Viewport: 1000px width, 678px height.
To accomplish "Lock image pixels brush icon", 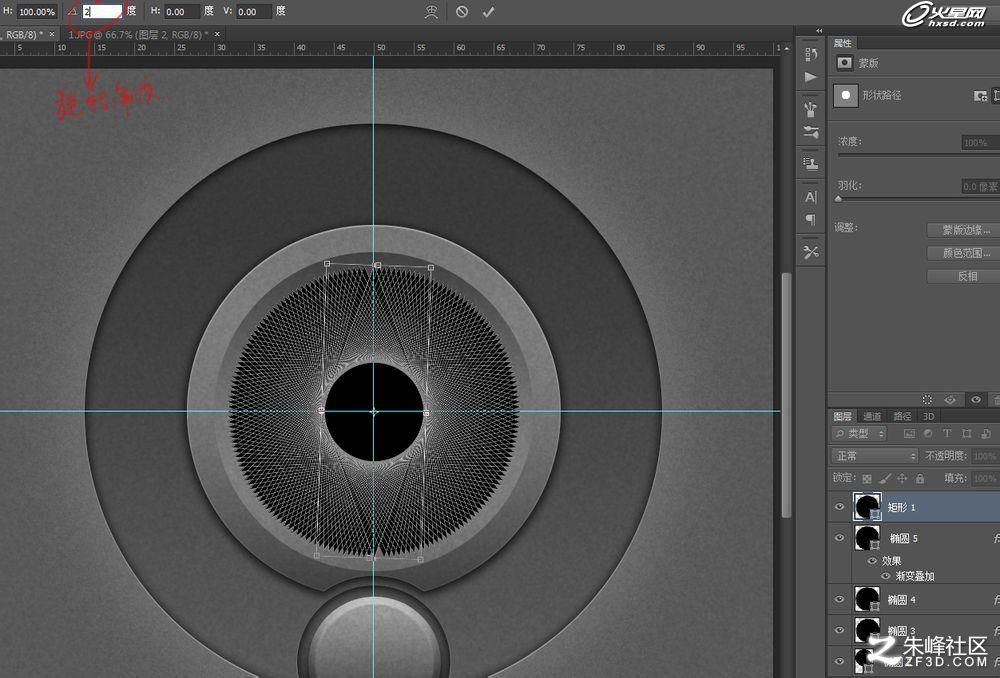I will point(885,478).
